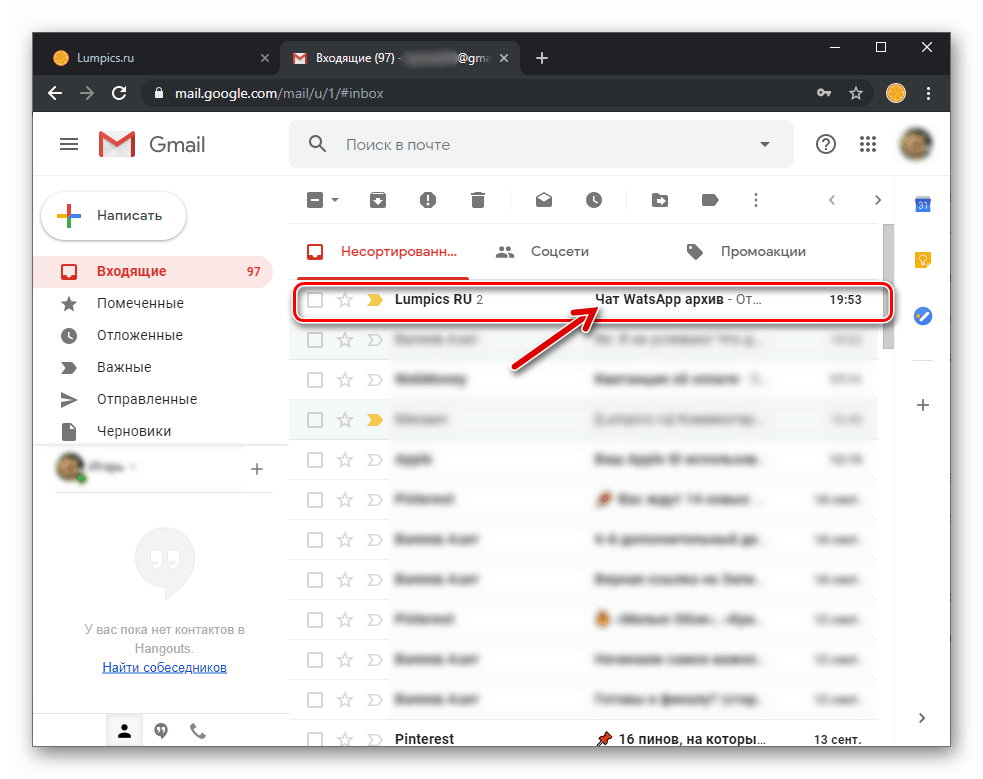Viewport: 983px width, 779px height.
Task: Click the search magnifier icon
Action: point(318,144)
